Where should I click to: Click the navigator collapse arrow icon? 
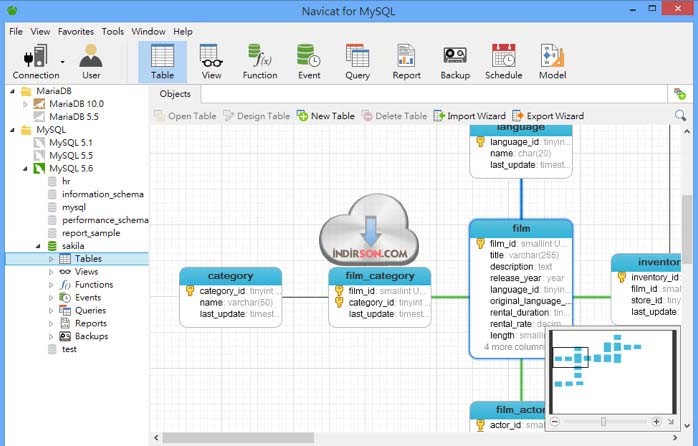(670, 421)
